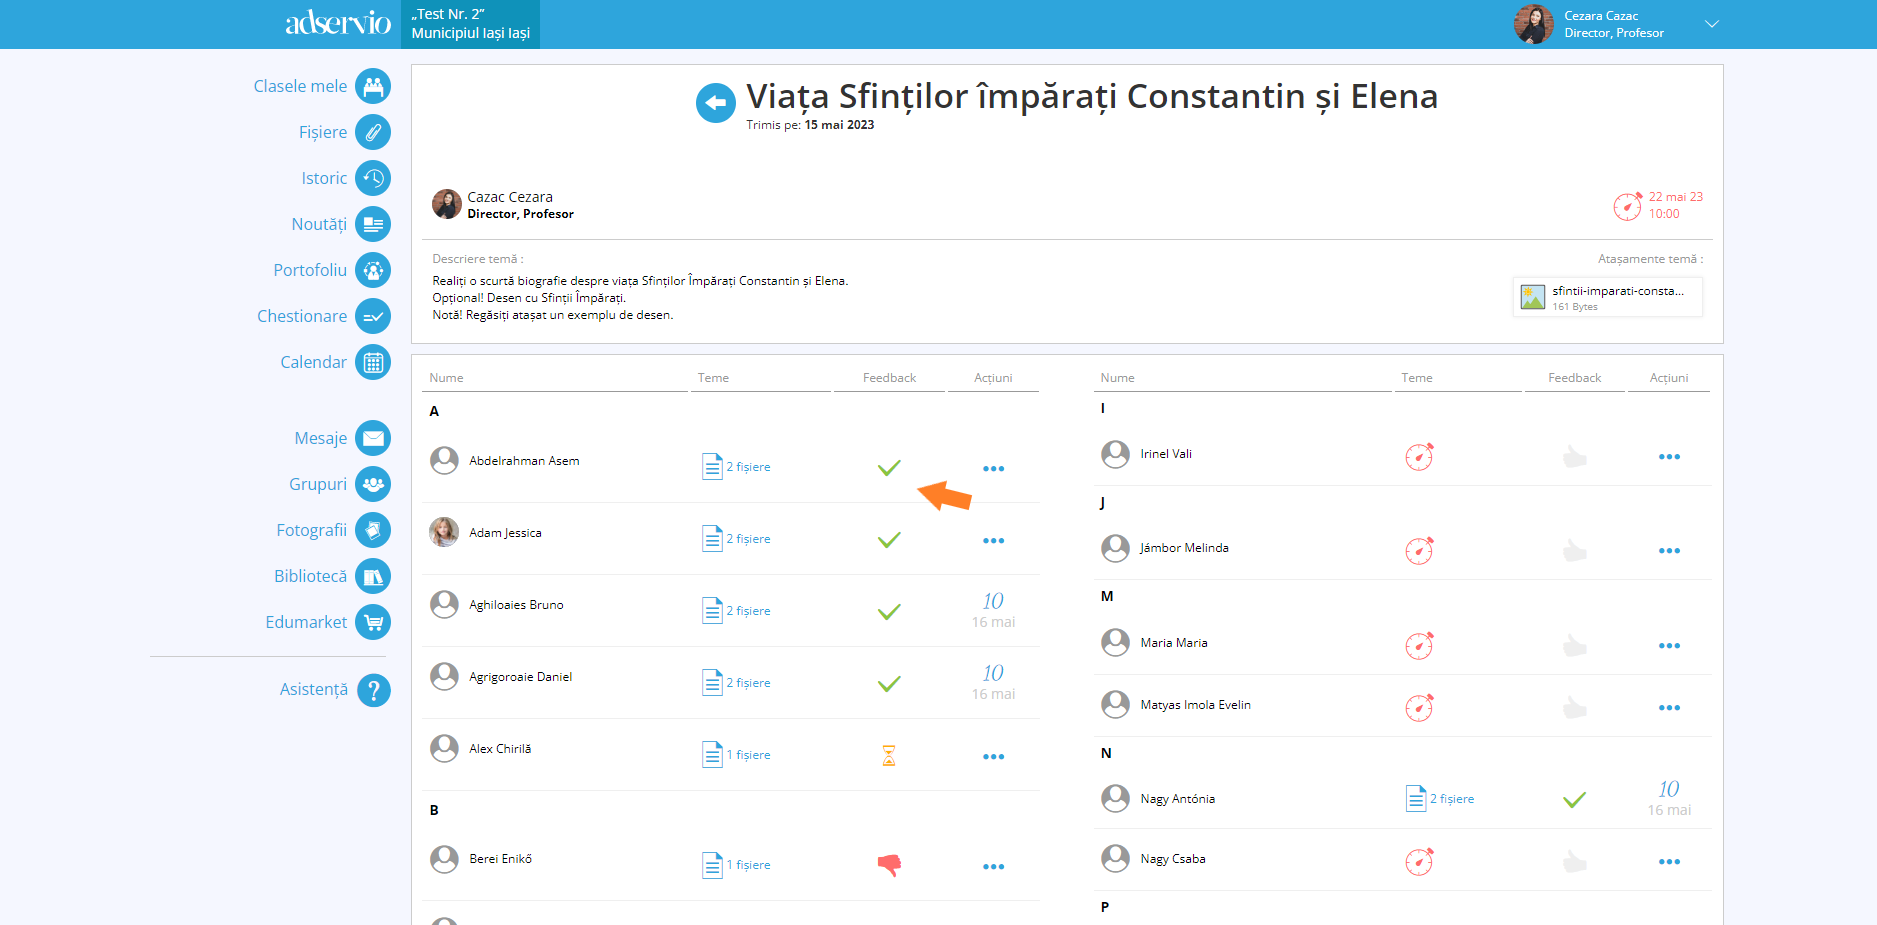
Task: Open Chestionare in the sidebar
Action: click(x=302, y=316)
